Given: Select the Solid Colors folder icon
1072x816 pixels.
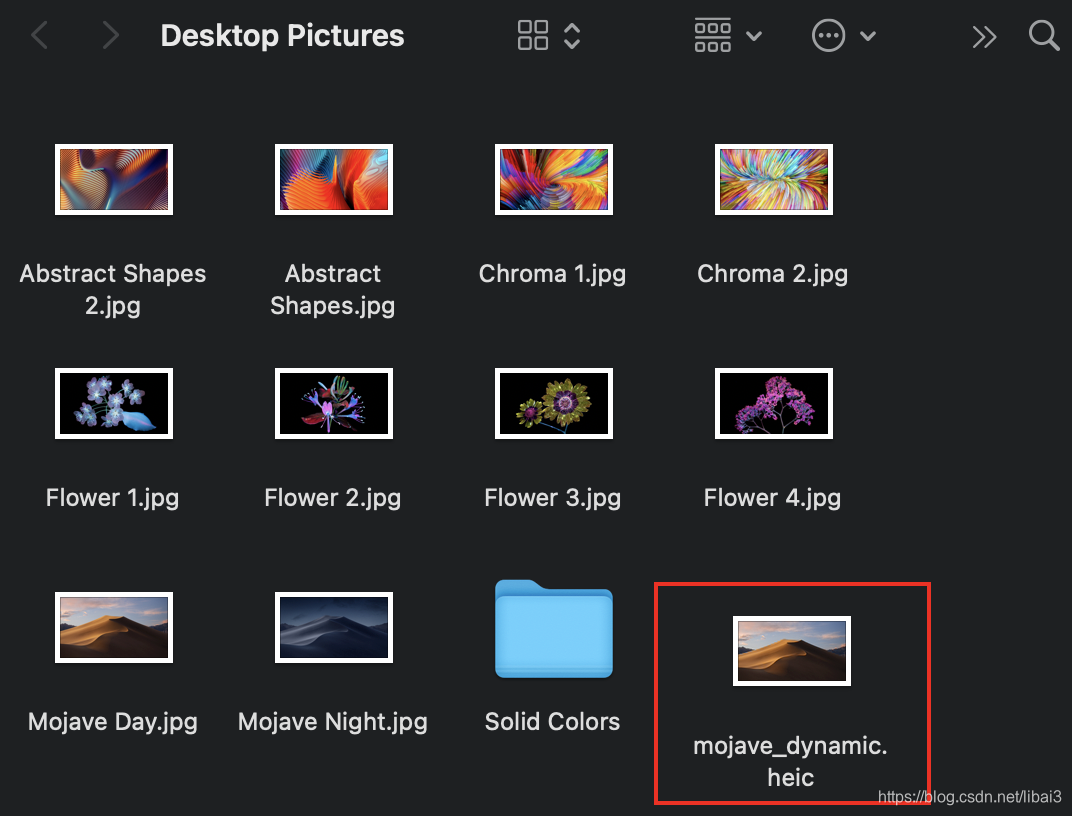Looking at the screenshot, I should point(554,629).
